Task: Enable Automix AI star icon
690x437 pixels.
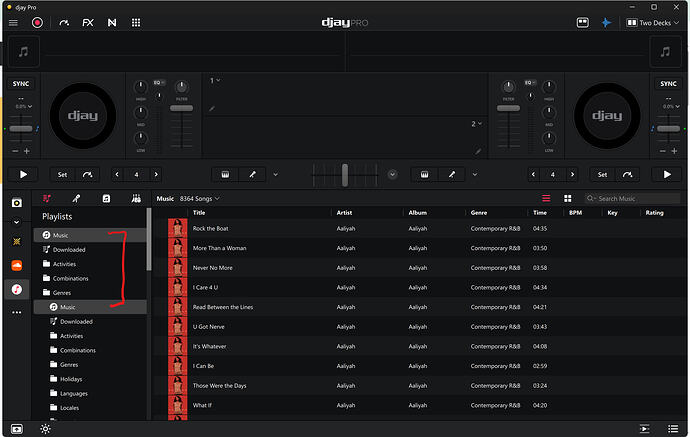Action: tap(606, 22)
